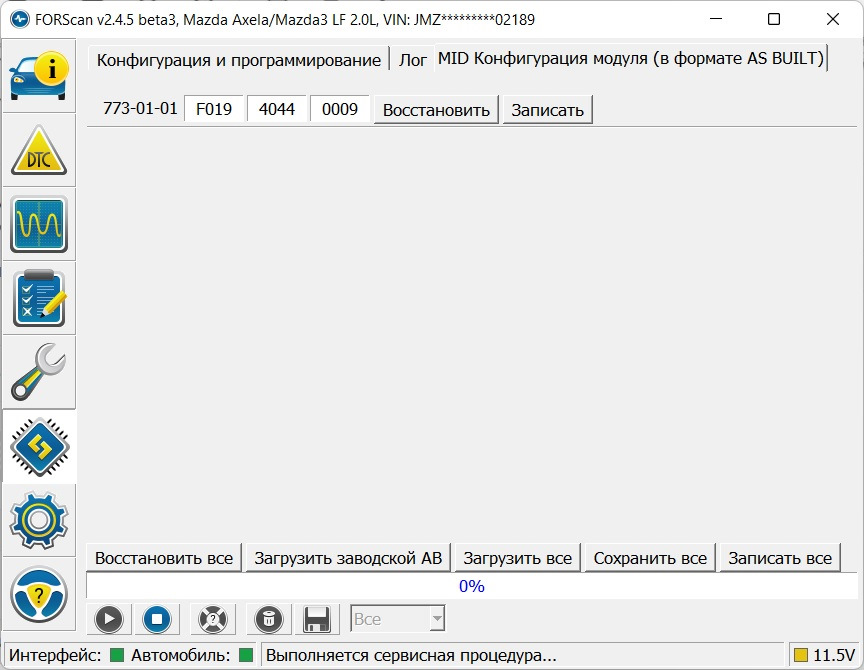Image resolution: width=864 pixels, height=670 pixels.
Task: Minimize the FORScan window
Action: [x=716, y=19]
